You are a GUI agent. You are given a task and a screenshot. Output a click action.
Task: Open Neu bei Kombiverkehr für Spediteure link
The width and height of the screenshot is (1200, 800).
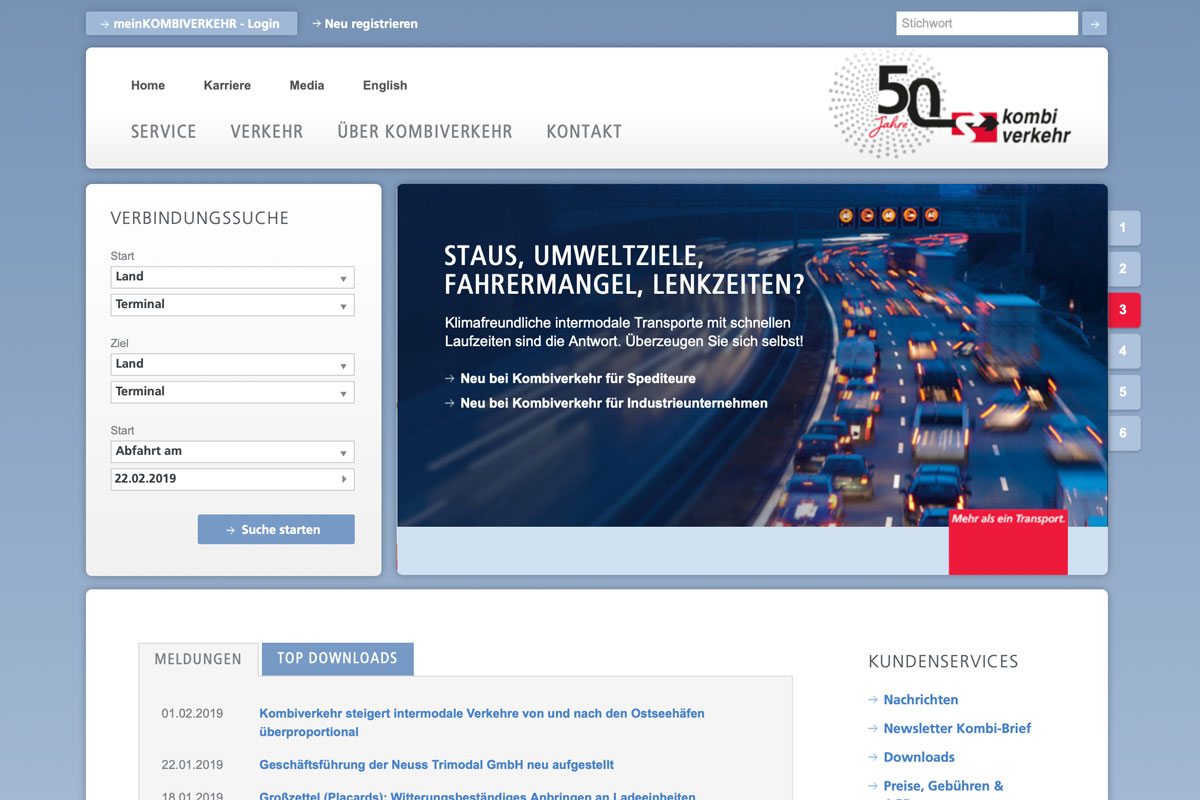point(577,379)
